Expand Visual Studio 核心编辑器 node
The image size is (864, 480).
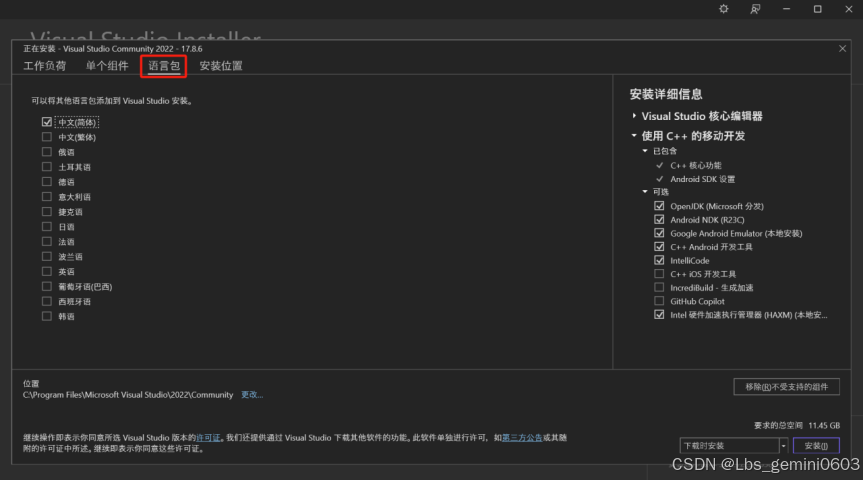point(634,116)
